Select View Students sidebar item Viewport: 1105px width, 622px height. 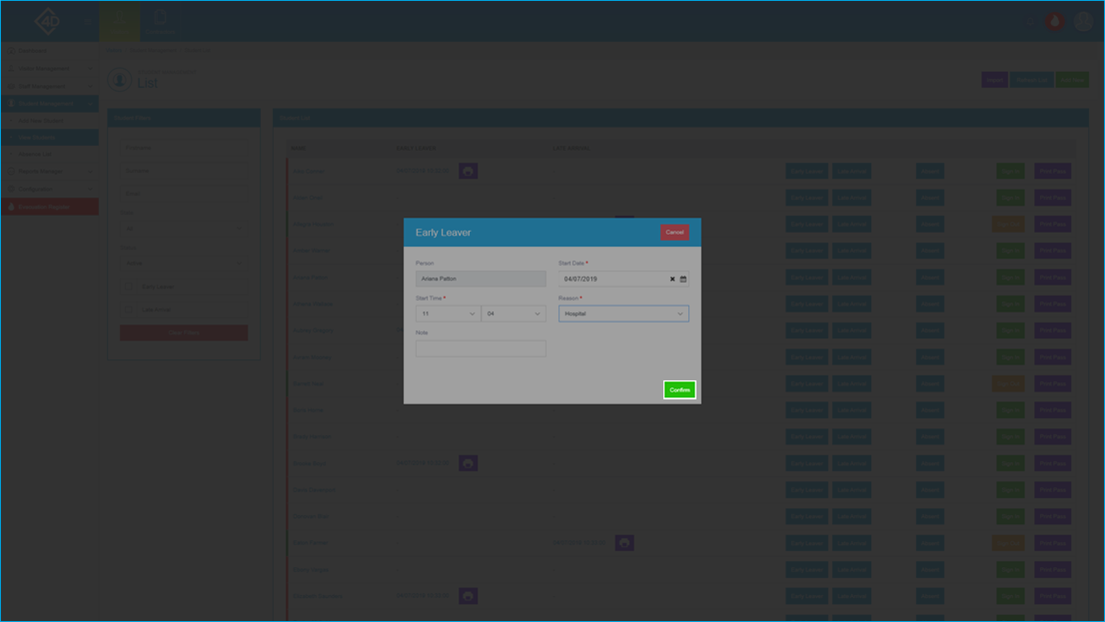click(49, 137)
